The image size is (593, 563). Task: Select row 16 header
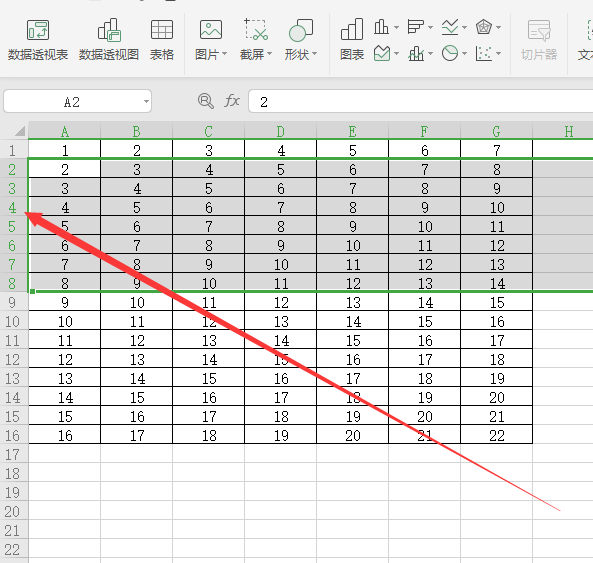[x=14, y=434]
